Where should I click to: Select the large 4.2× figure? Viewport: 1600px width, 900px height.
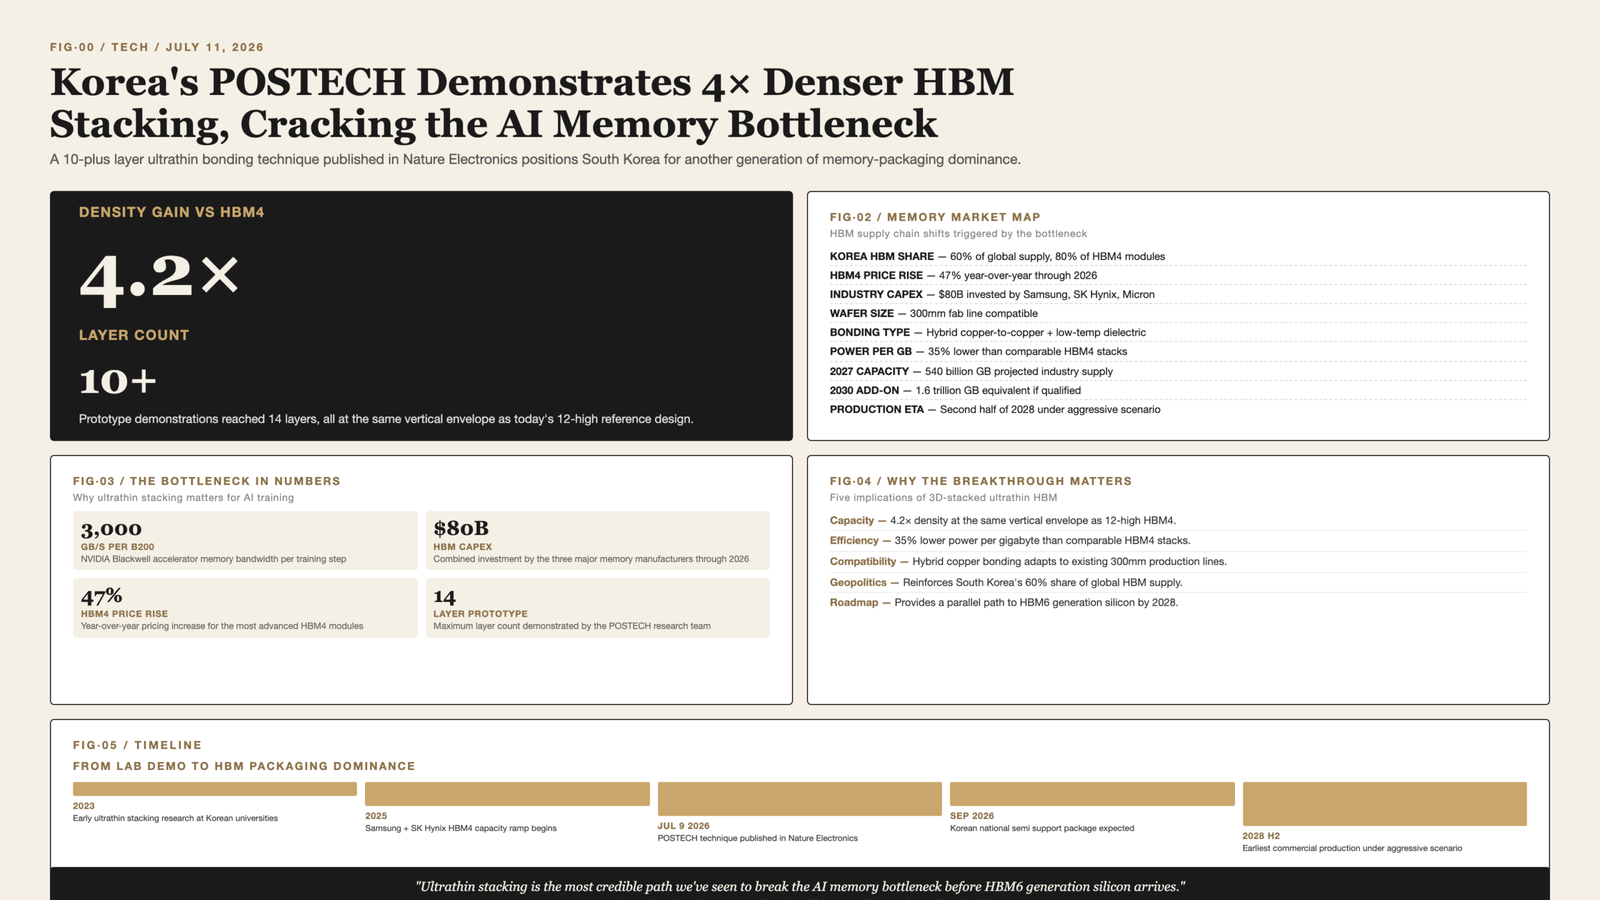(x=160, y=277)
